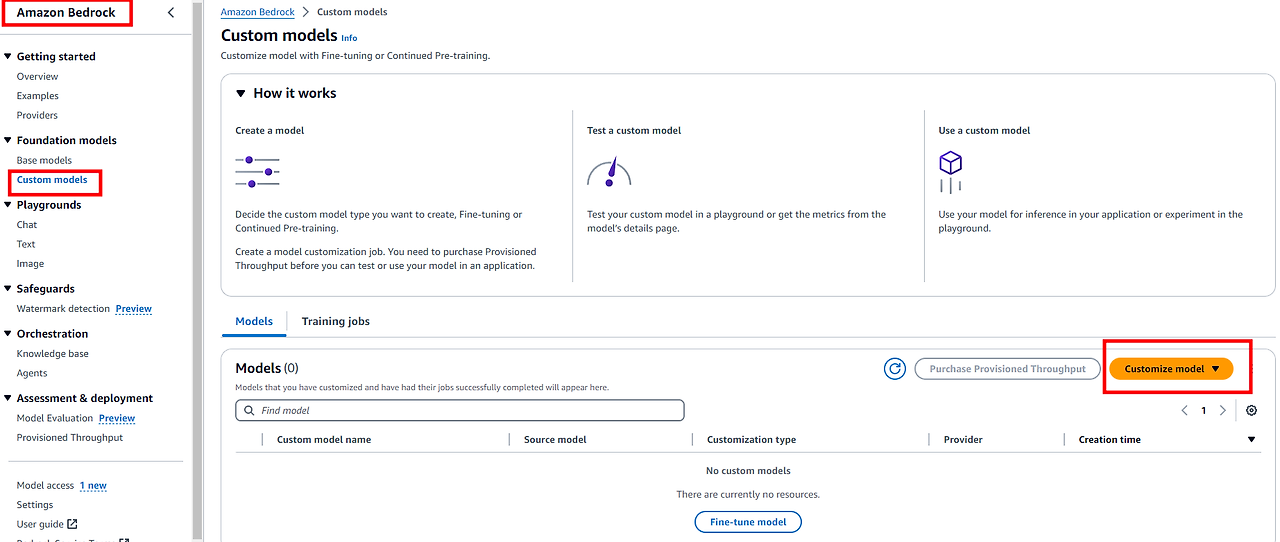
Task: Collapse the How it works section
Action: click(240, 93)
